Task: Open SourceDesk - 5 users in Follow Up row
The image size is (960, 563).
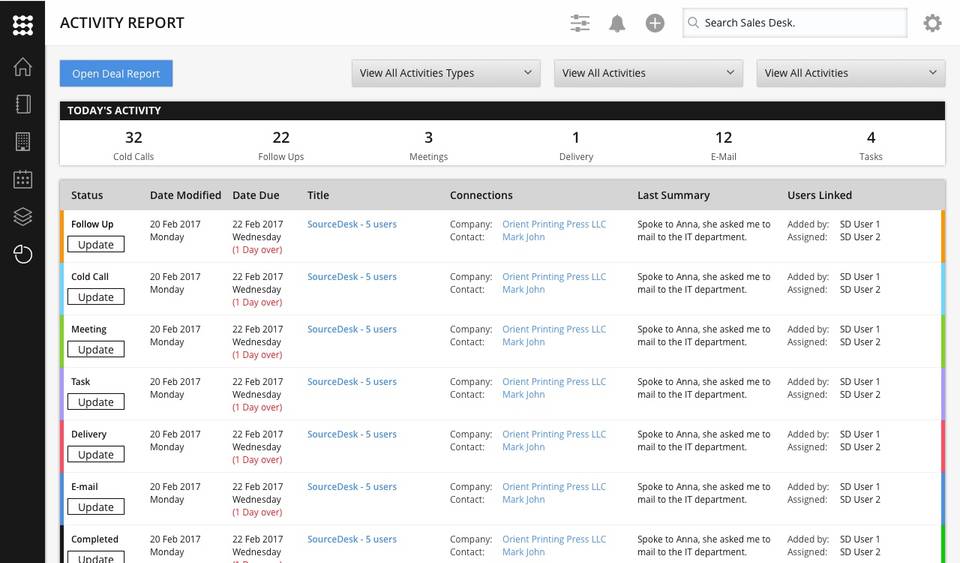Action: [352, 224]
